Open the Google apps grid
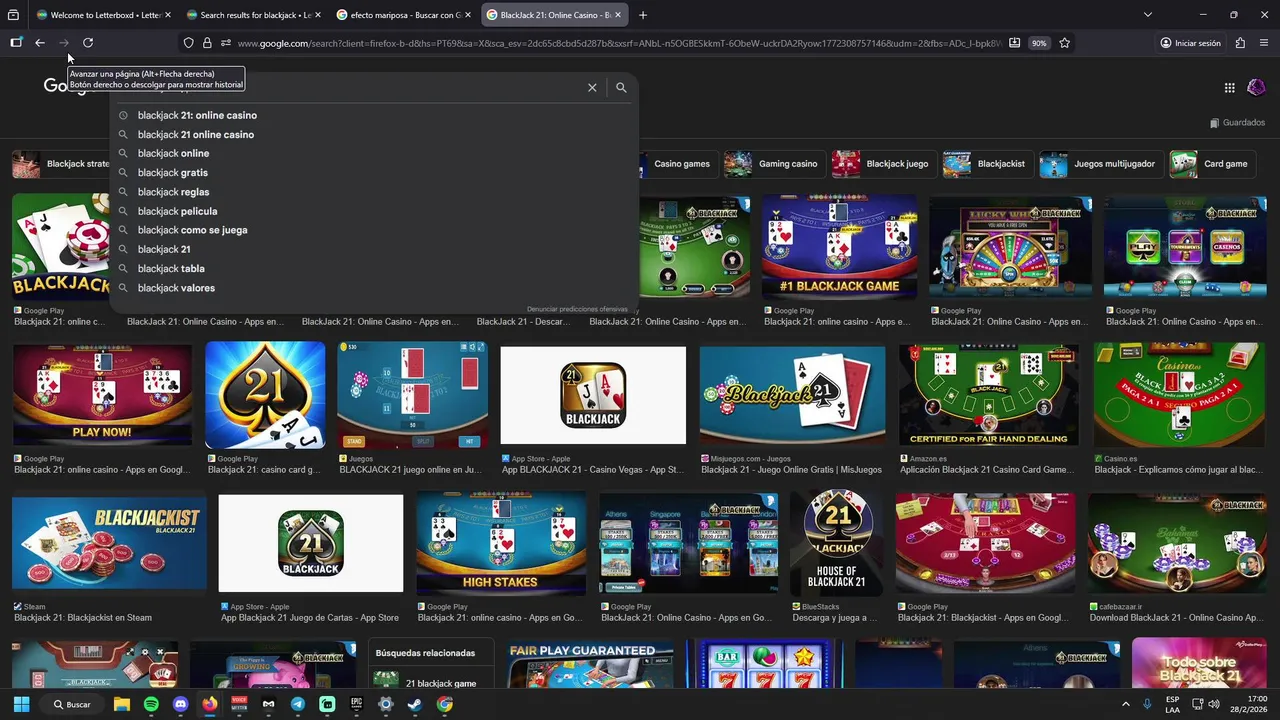1280x720 pixels. click(x=1230, y=88)
